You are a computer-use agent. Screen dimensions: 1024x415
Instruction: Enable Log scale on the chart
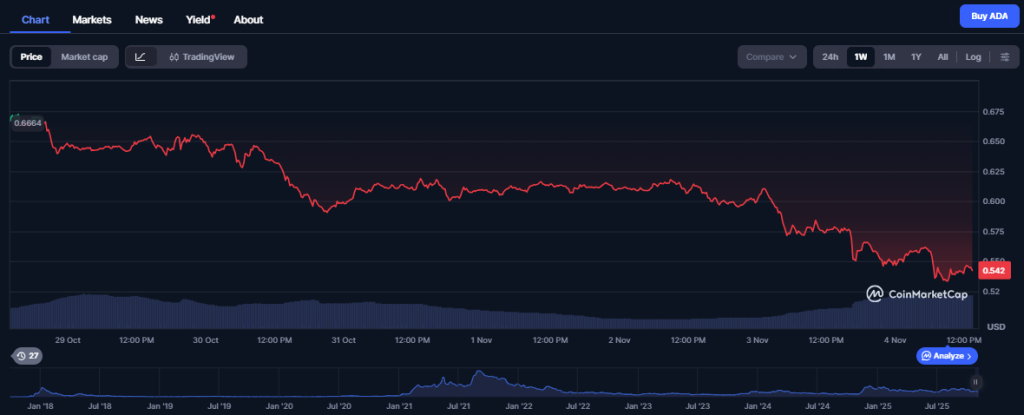pos(973,57)
